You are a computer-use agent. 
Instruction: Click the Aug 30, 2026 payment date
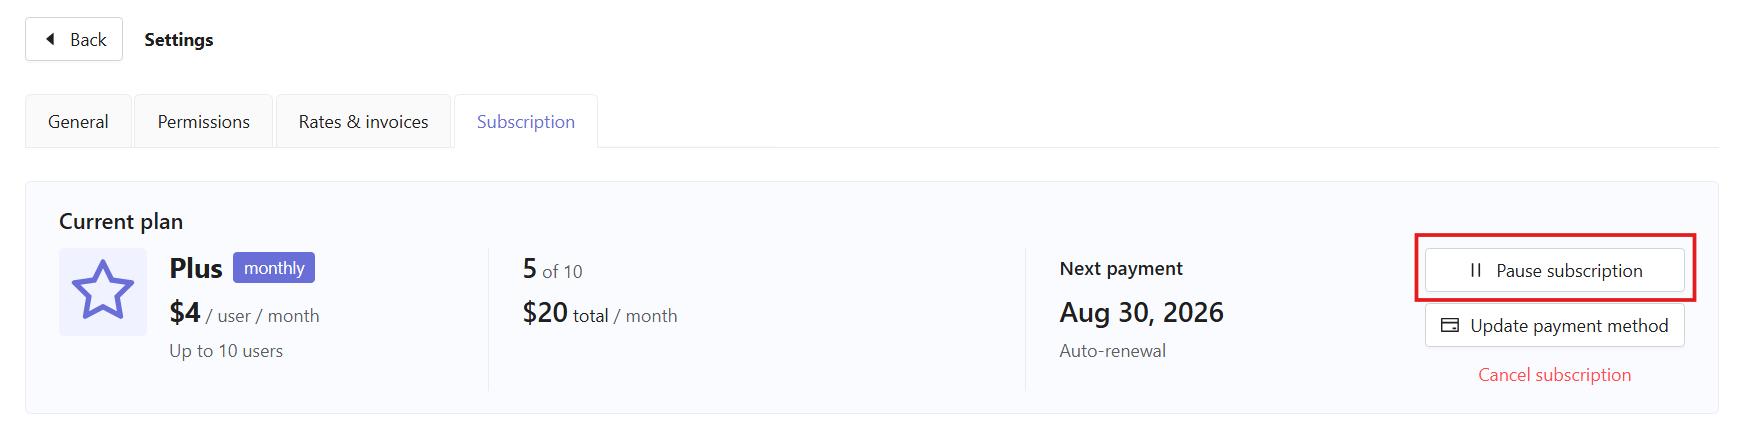point(1142,313)
